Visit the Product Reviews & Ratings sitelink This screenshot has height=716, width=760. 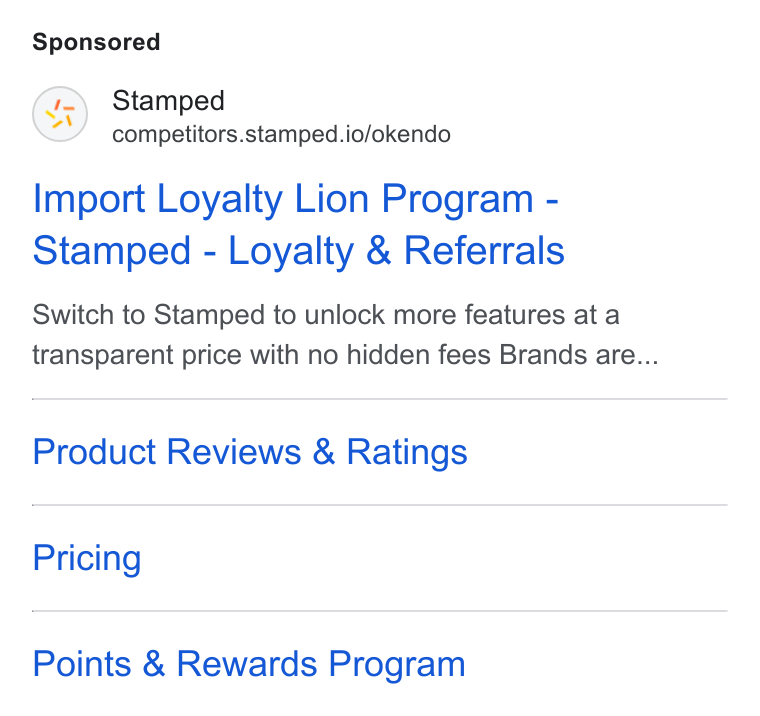250,452
